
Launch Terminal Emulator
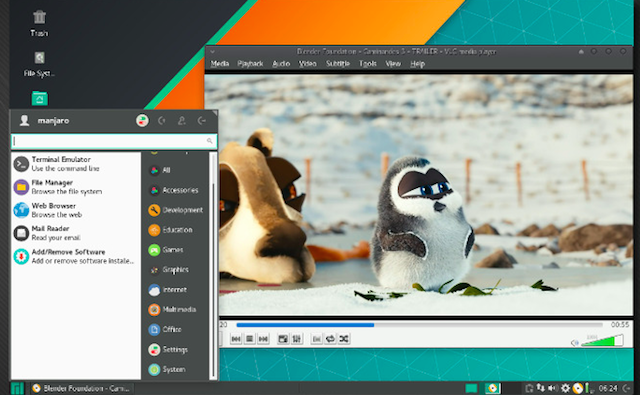(76, 164)
